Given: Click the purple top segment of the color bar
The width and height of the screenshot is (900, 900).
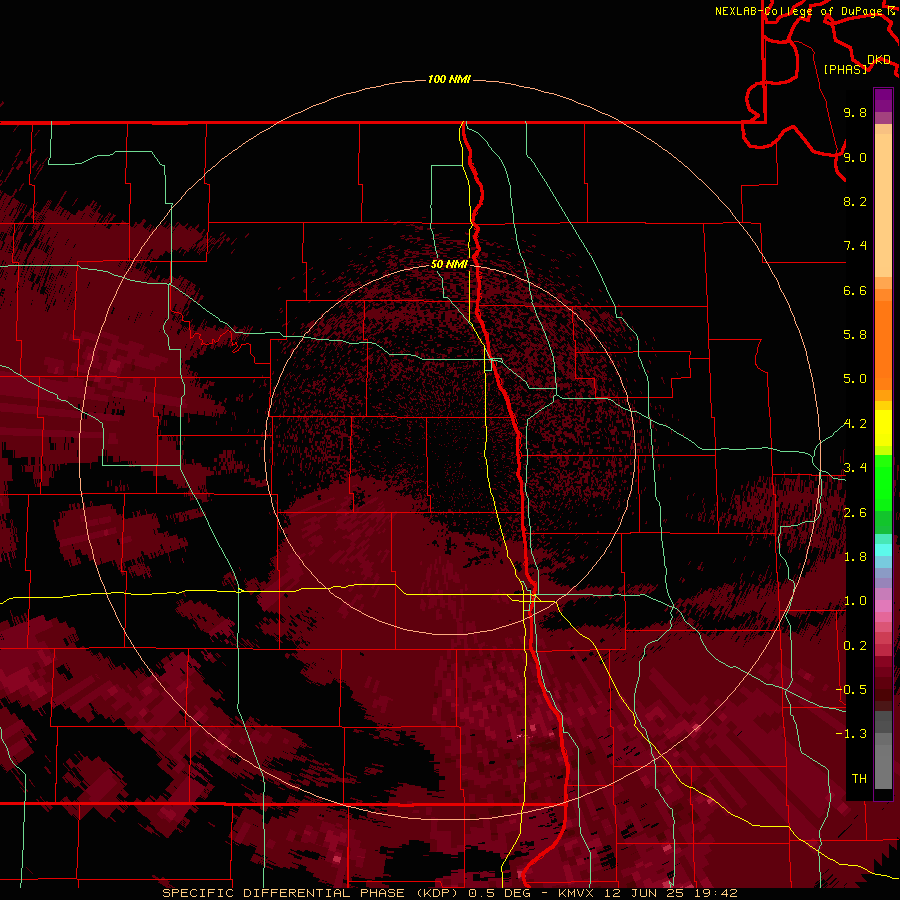Looking at the screenshot, I should pyautogui.click(x=883, y=100).
